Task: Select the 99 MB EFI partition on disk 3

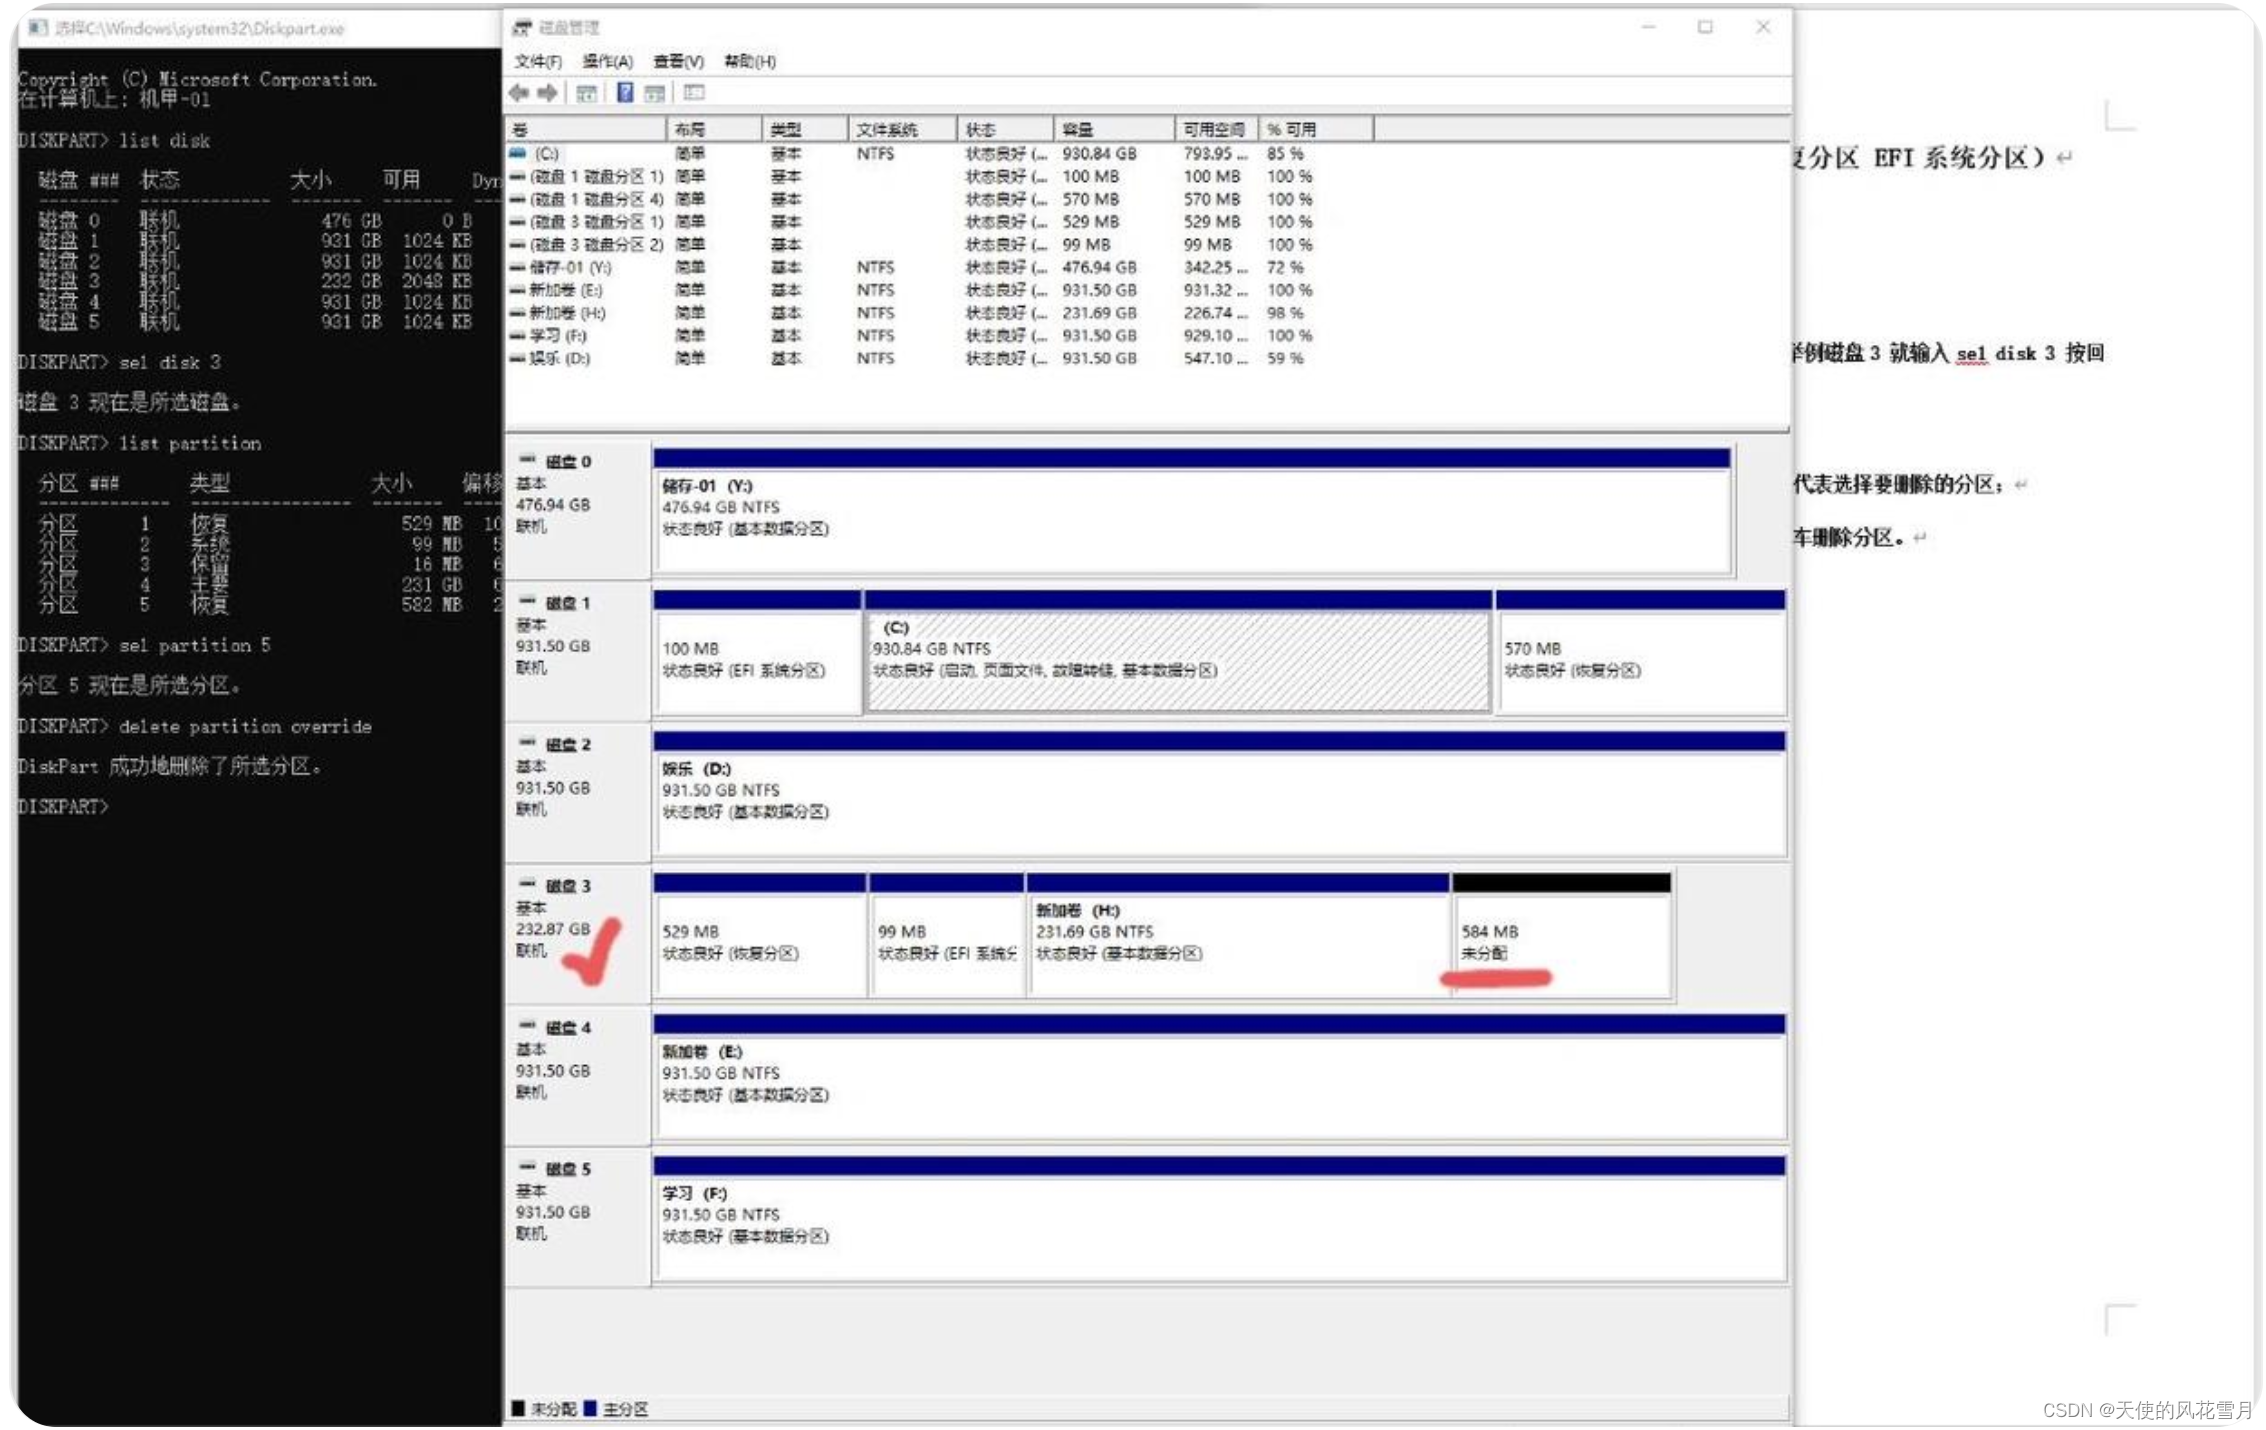Action: coord(947,936)
